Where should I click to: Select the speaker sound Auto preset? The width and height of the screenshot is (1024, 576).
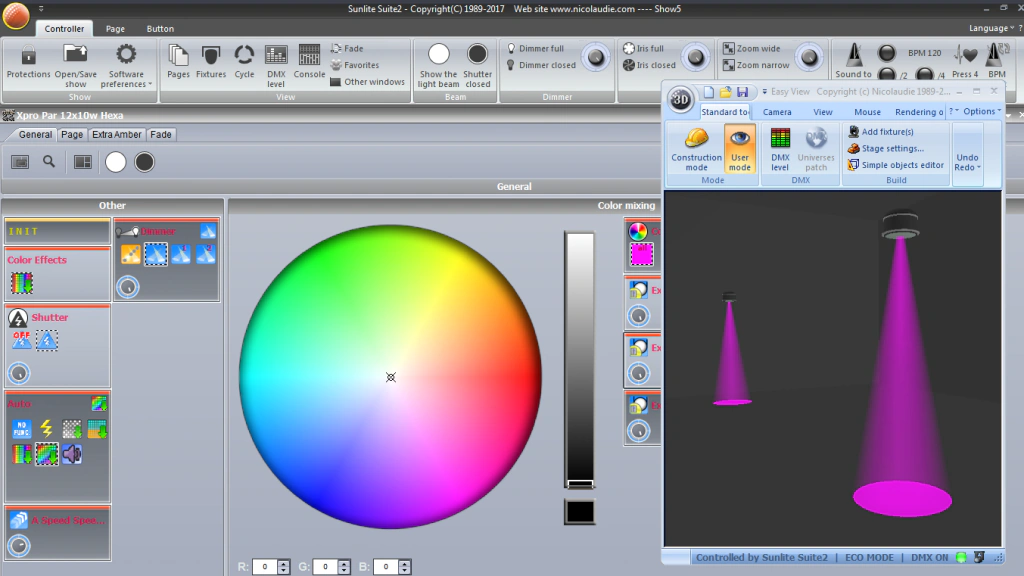(x=72, y=454)
